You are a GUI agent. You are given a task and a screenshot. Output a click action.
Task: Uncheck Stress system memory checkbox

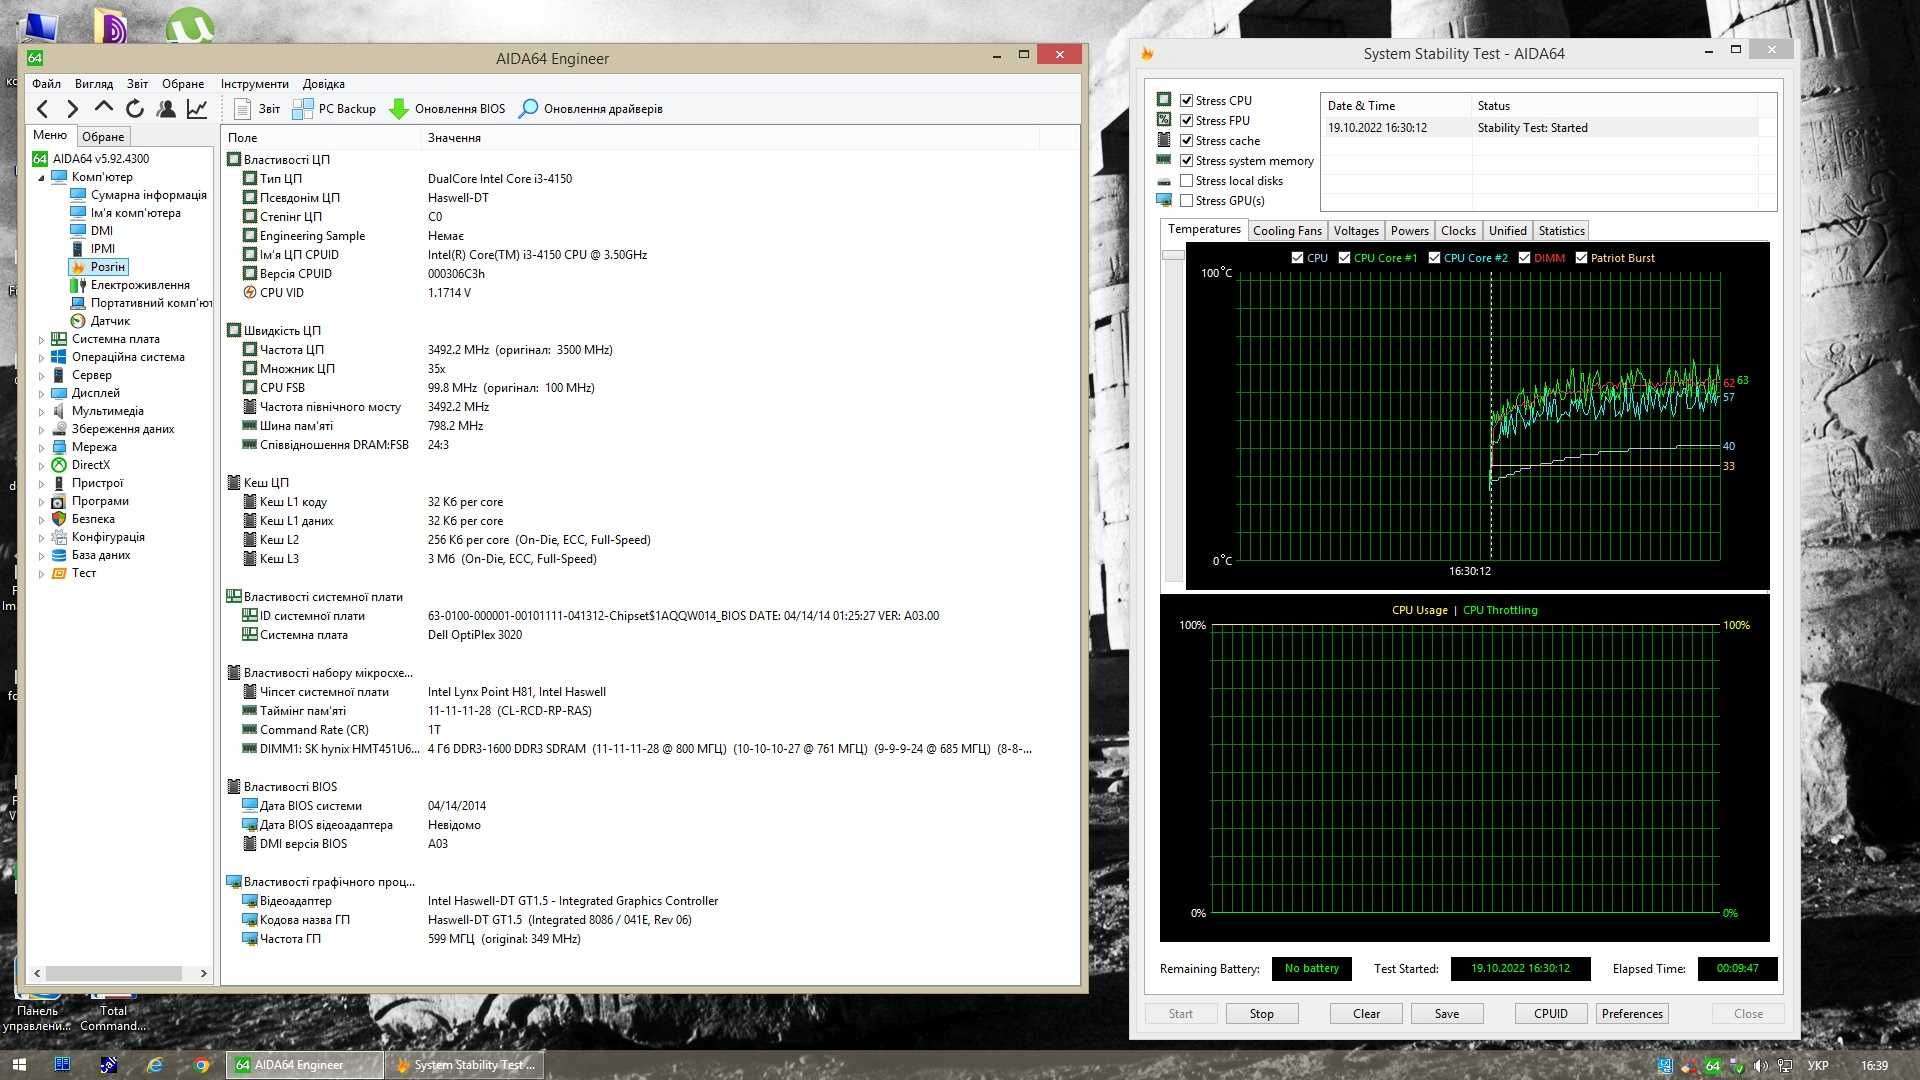(1186, 161)
